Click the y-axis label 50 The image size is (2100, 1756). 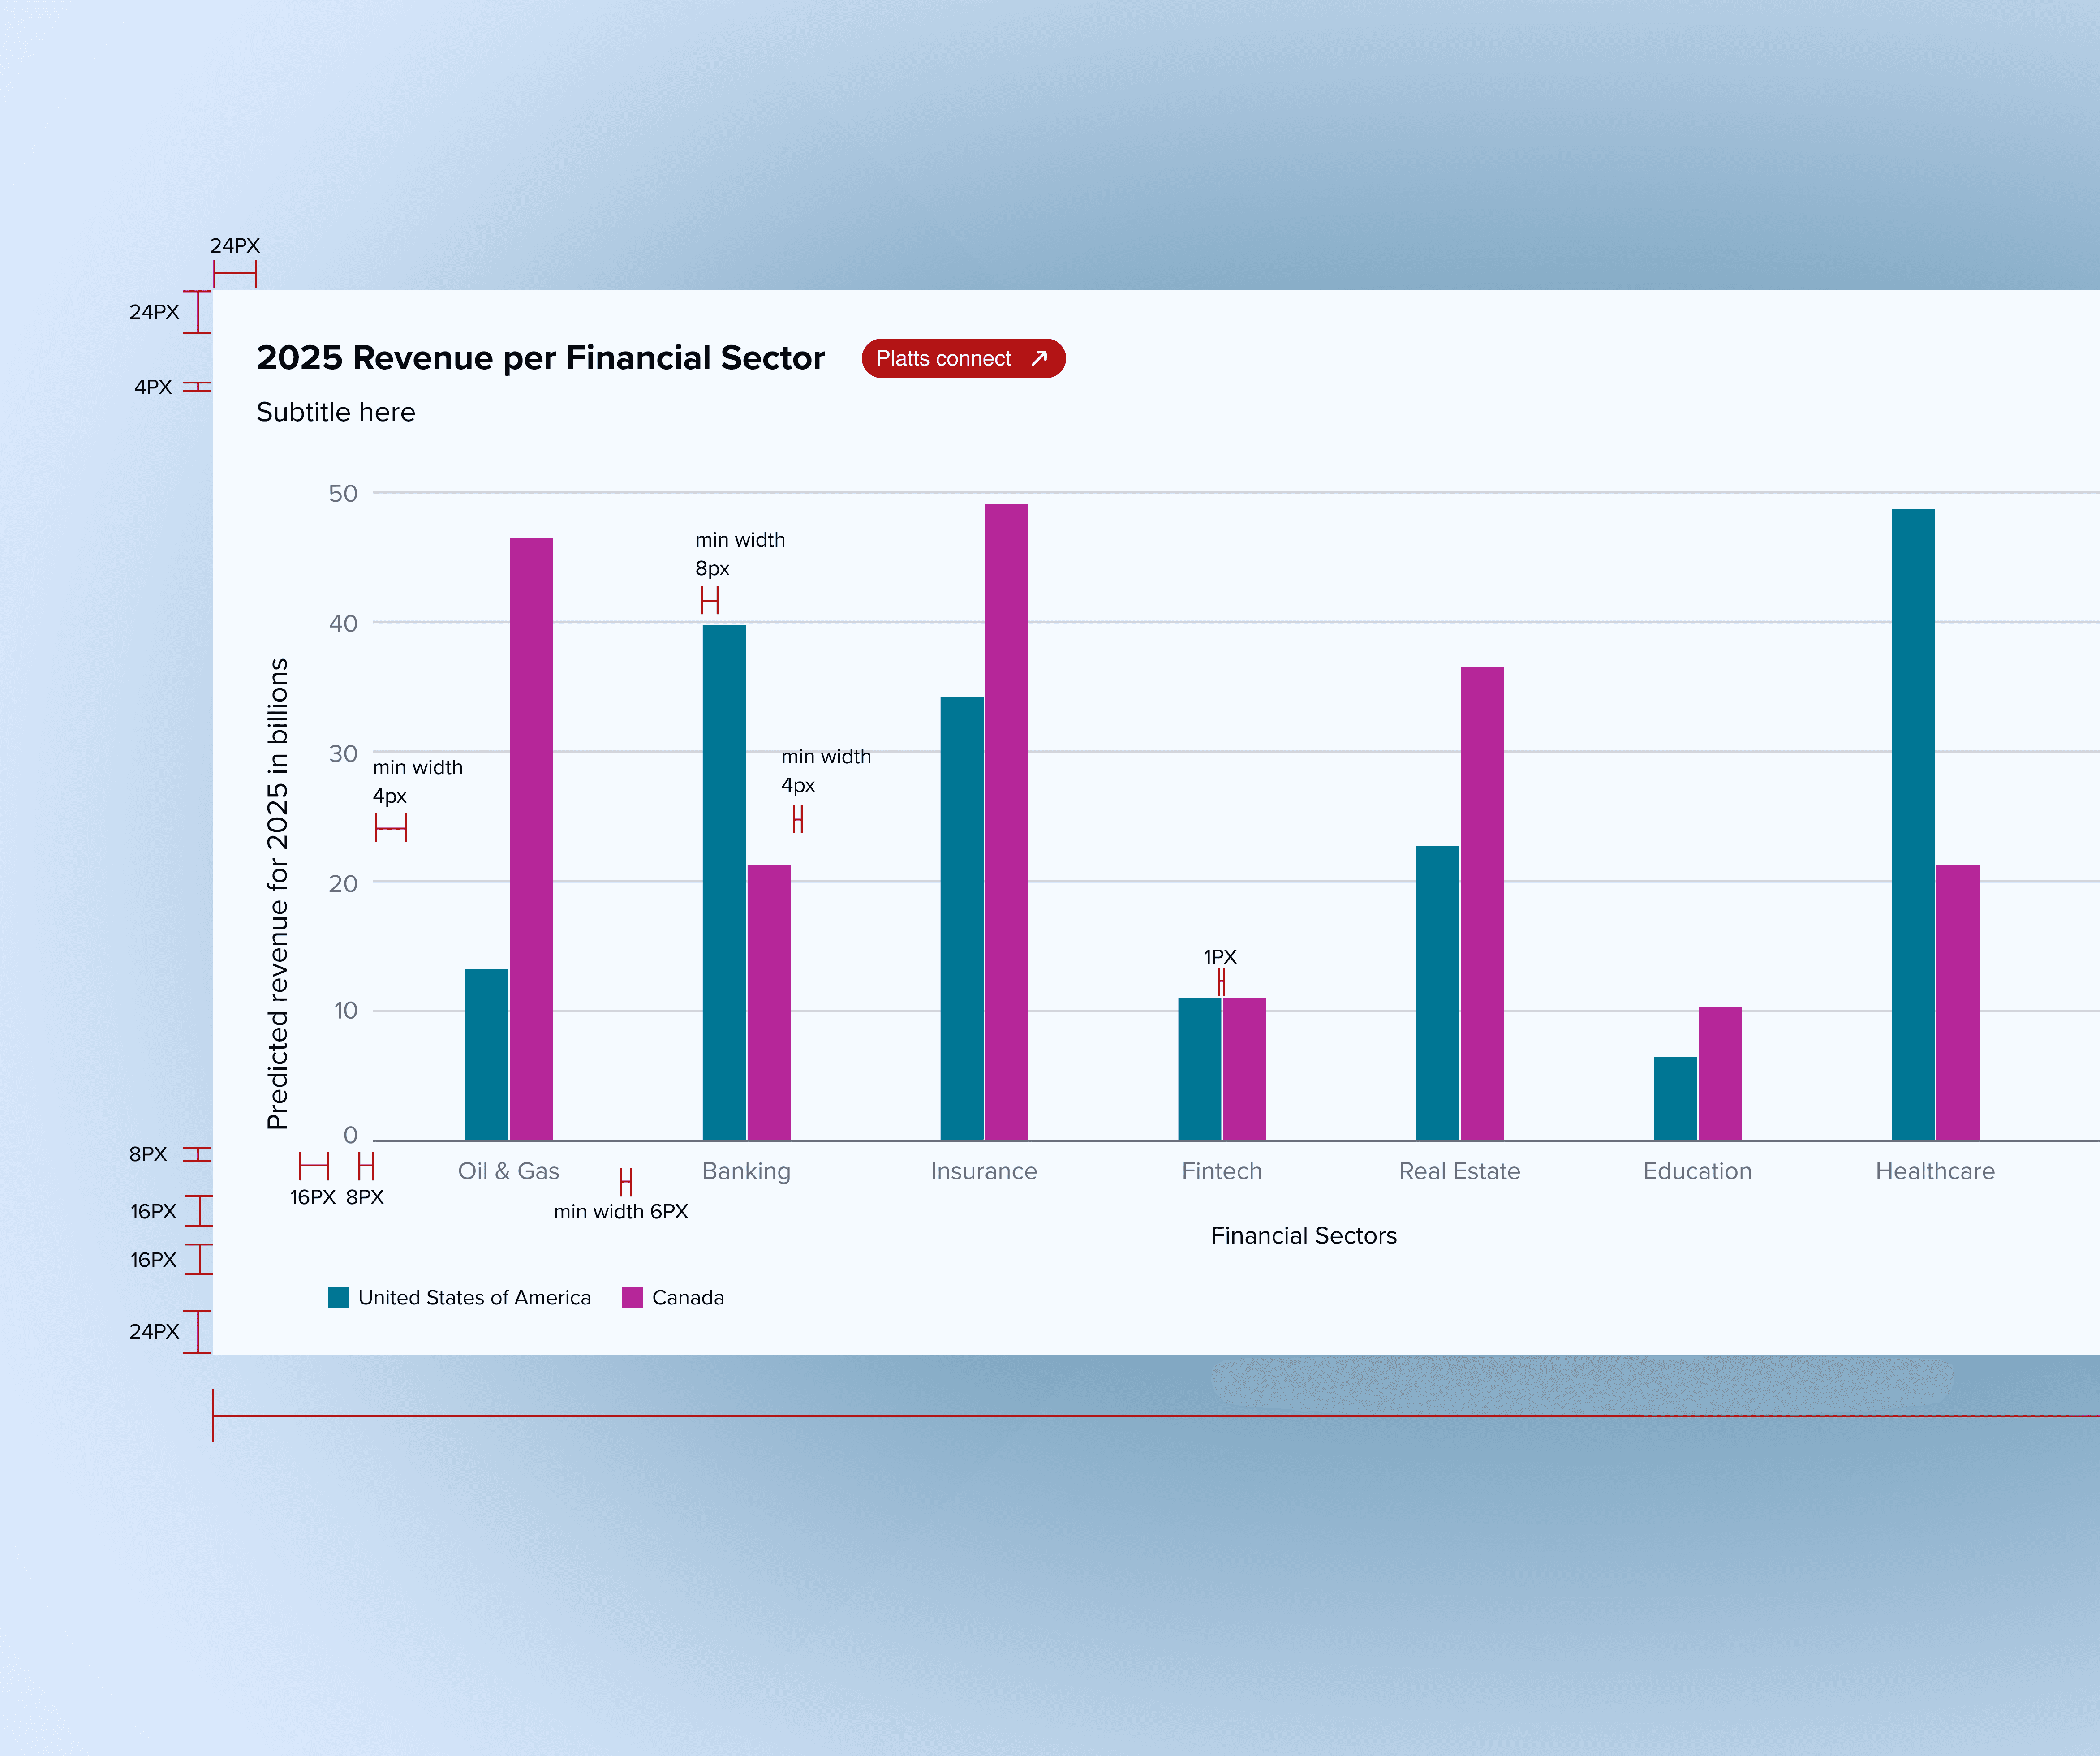(x=343, y=493)
